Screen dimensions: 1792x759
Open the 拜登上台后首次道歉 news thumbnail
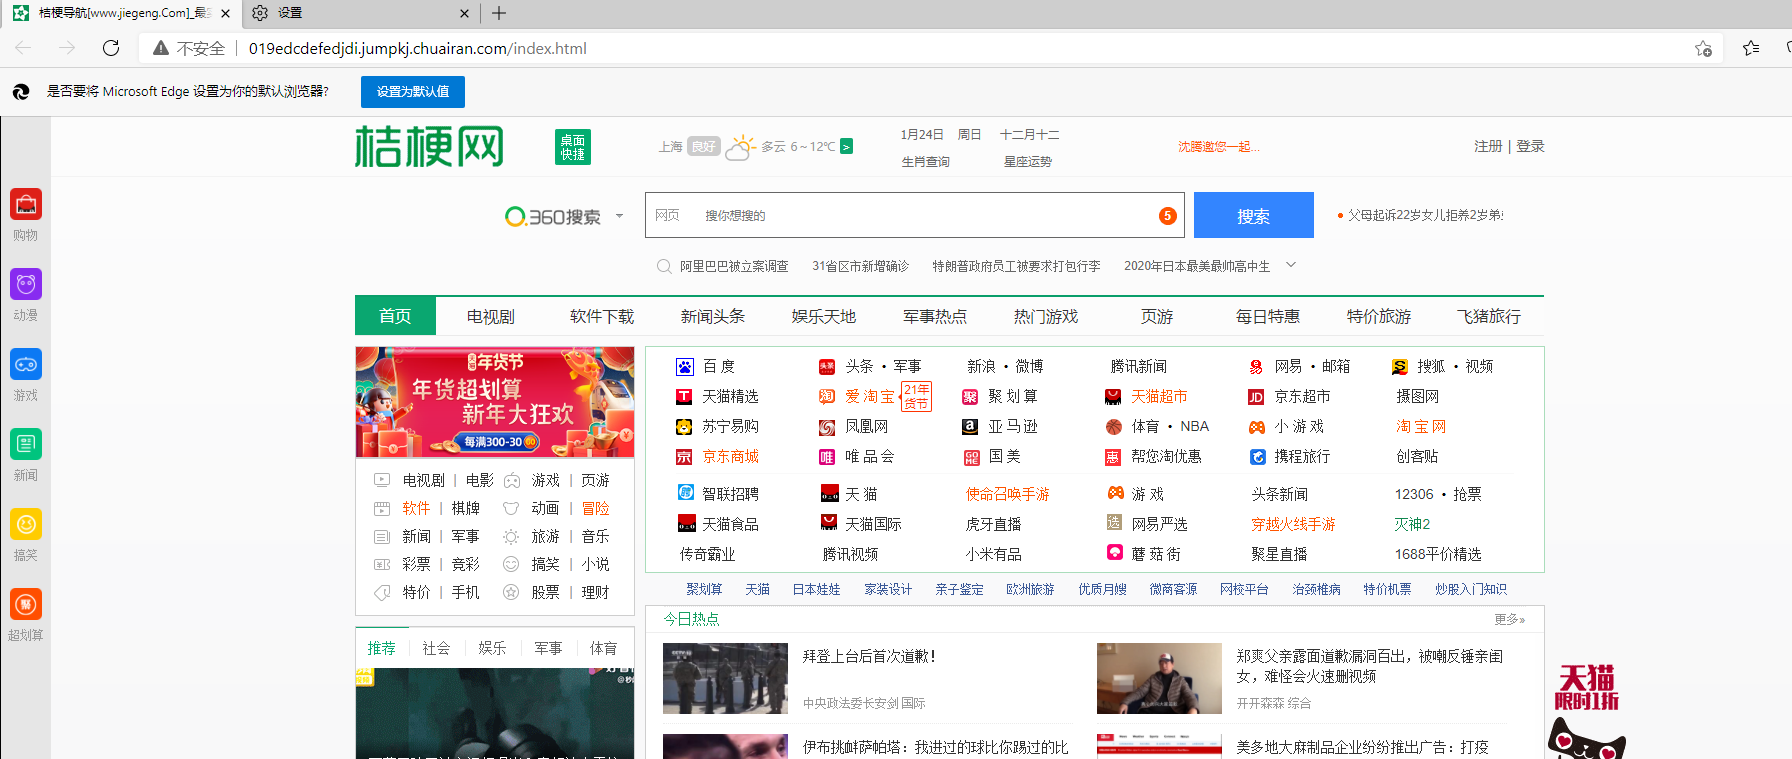tap(725, 678)
